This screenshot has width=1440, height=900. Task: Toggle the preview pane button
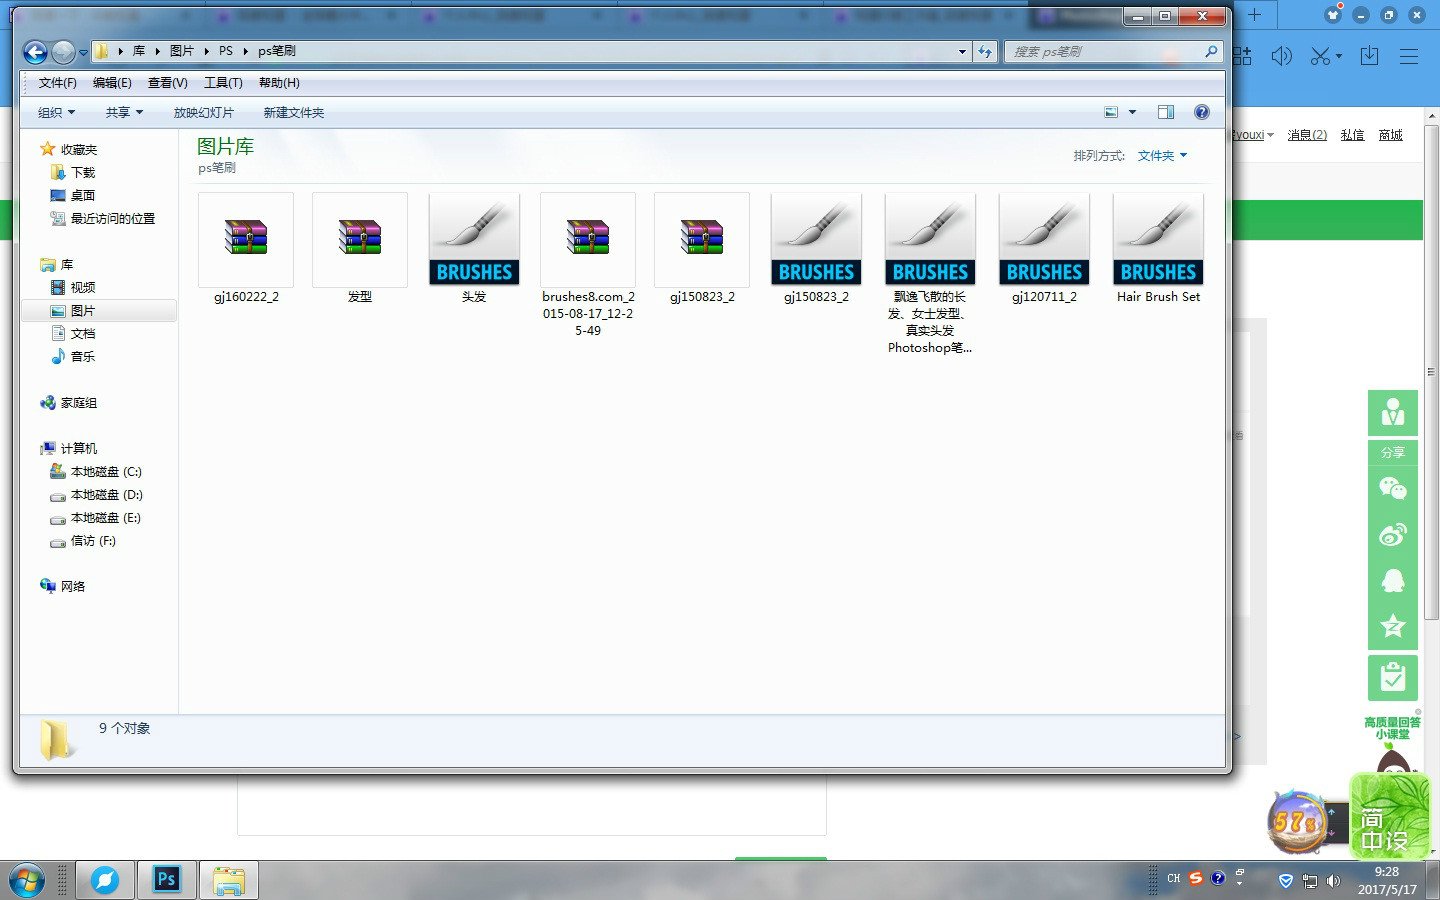[1165, 112]
